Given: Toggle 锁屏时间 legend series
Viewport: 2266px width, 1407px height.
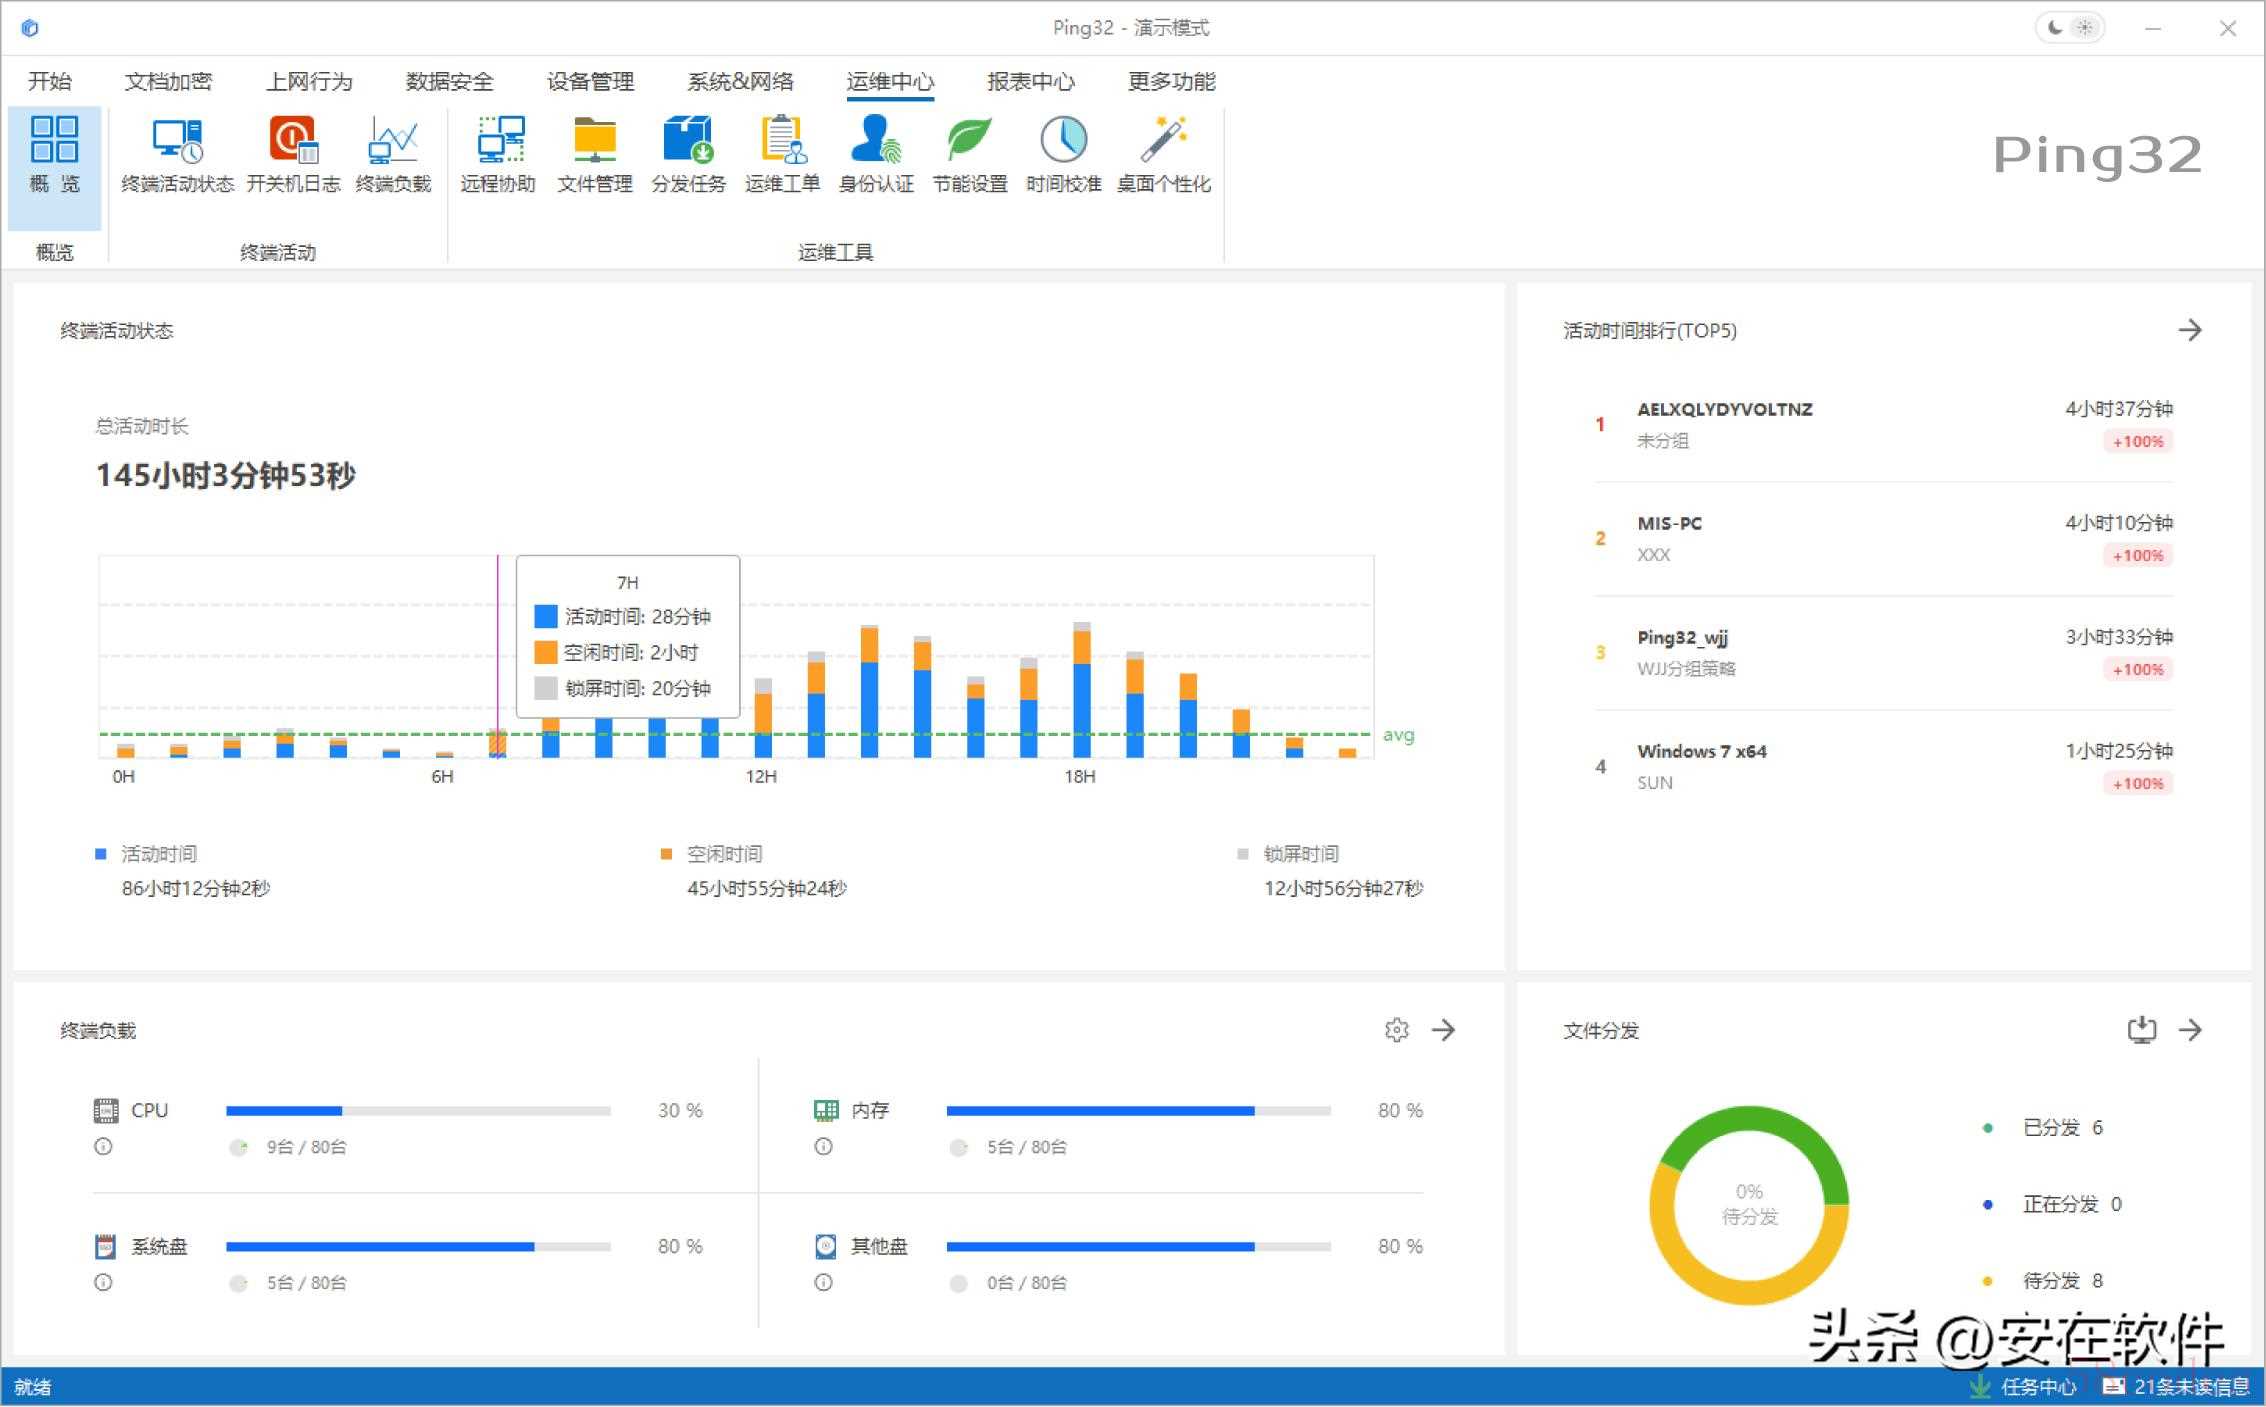Looking at the screenshot, I should point(1288,854).
